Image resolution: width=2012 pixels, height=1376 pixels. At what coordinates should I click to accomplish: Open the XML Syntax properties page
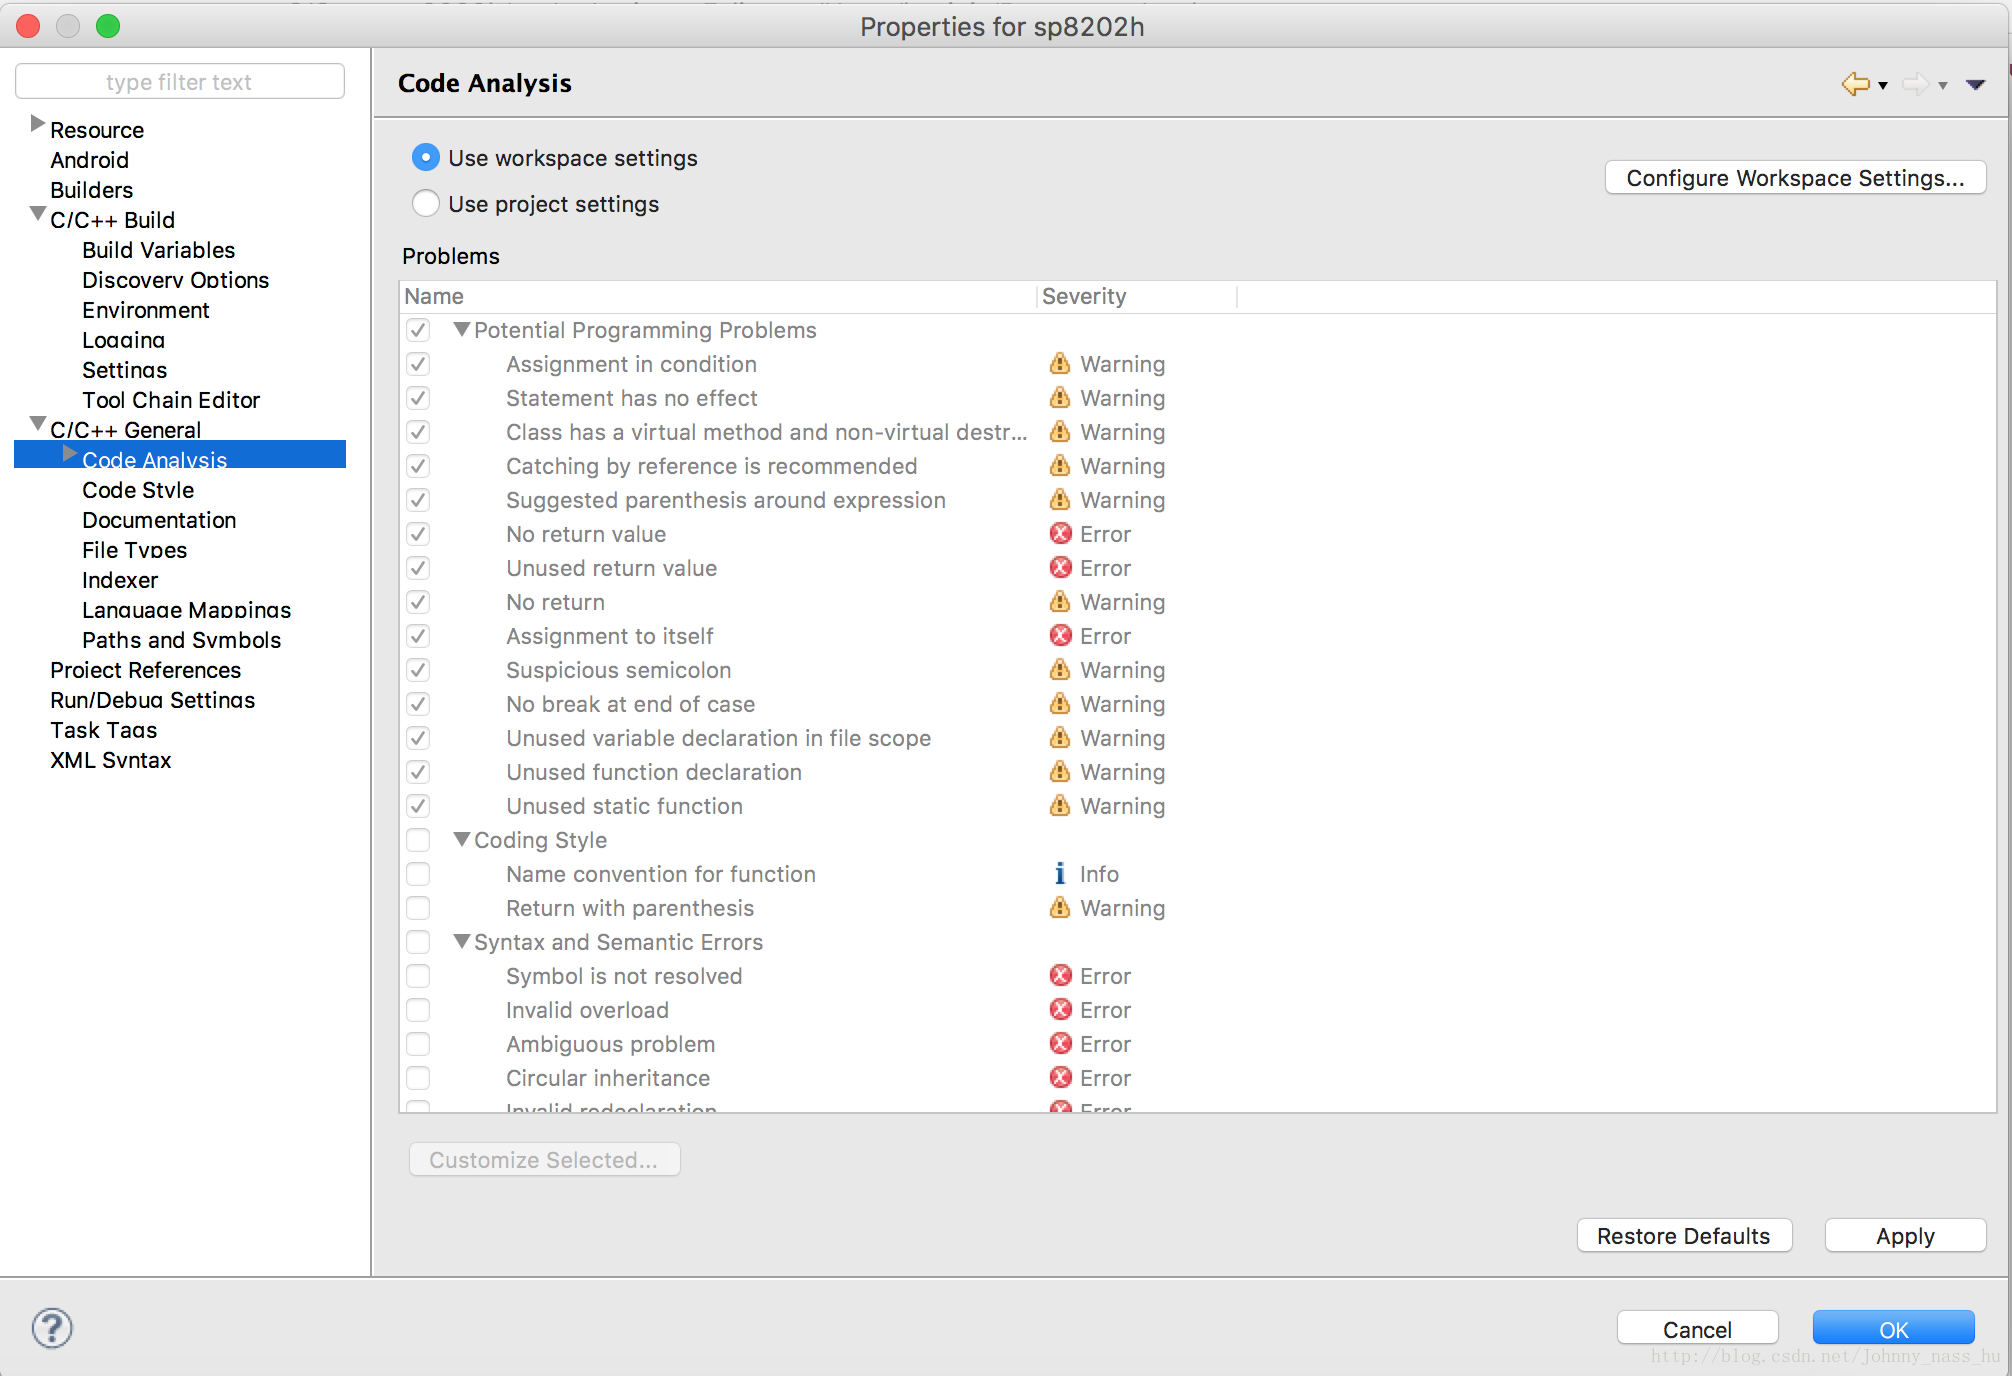[x=111, y=760]
